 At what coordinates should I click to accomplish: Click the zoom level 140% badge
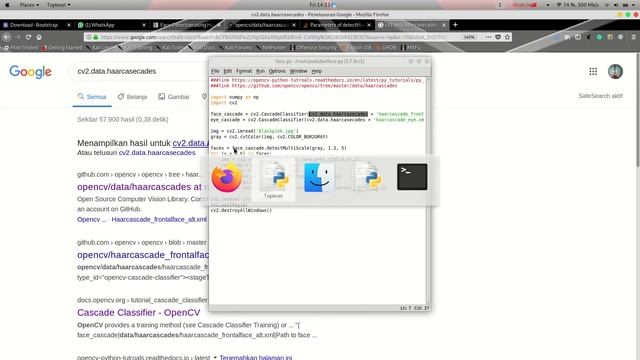pos(469,37)
